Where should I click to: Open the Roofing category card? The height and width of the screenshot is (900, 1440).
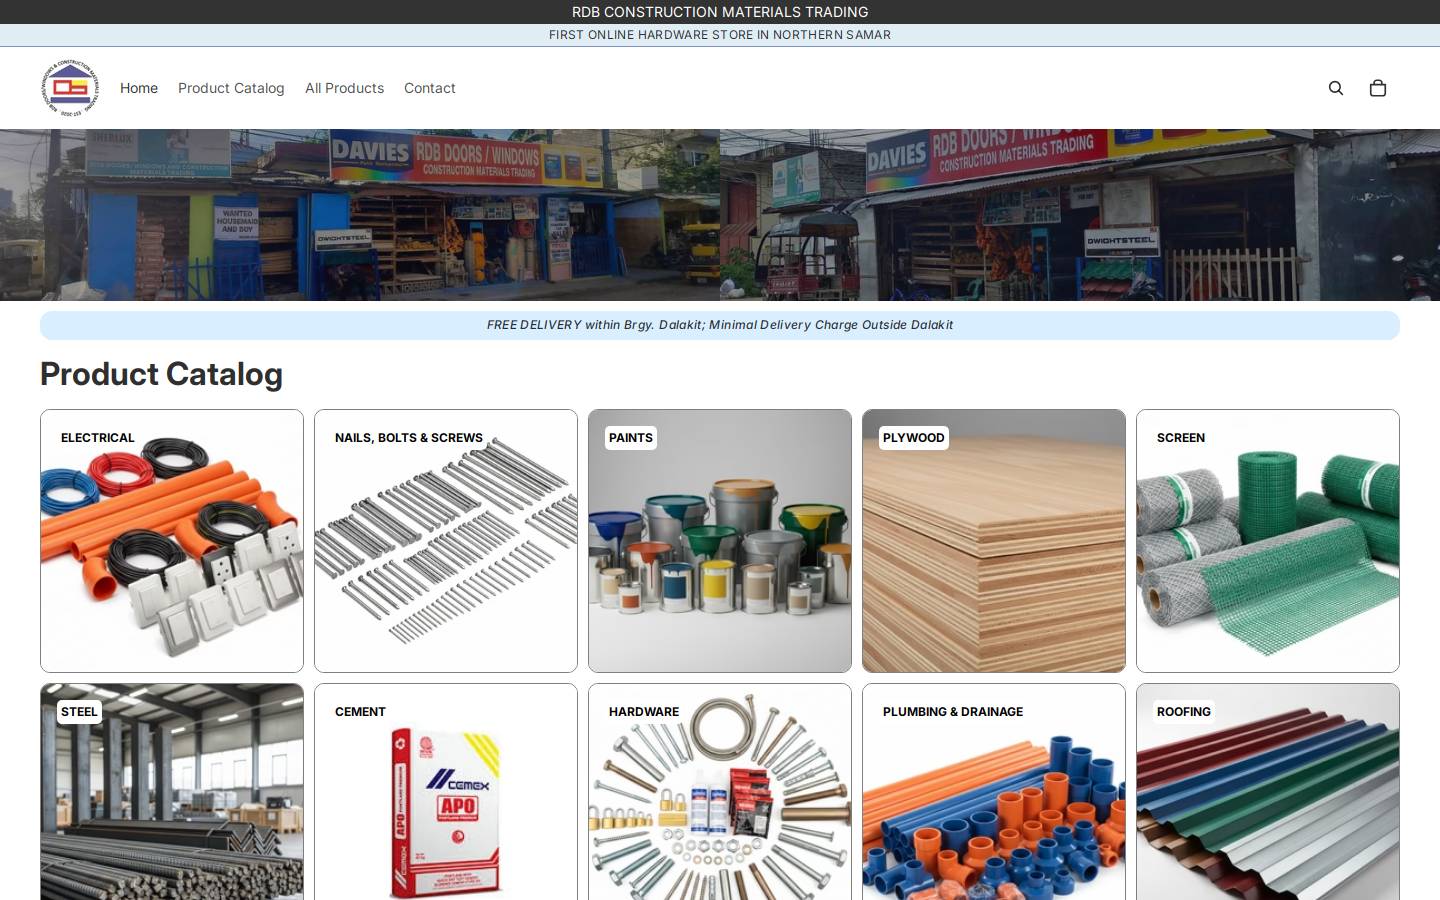(x=1268, y=792)
